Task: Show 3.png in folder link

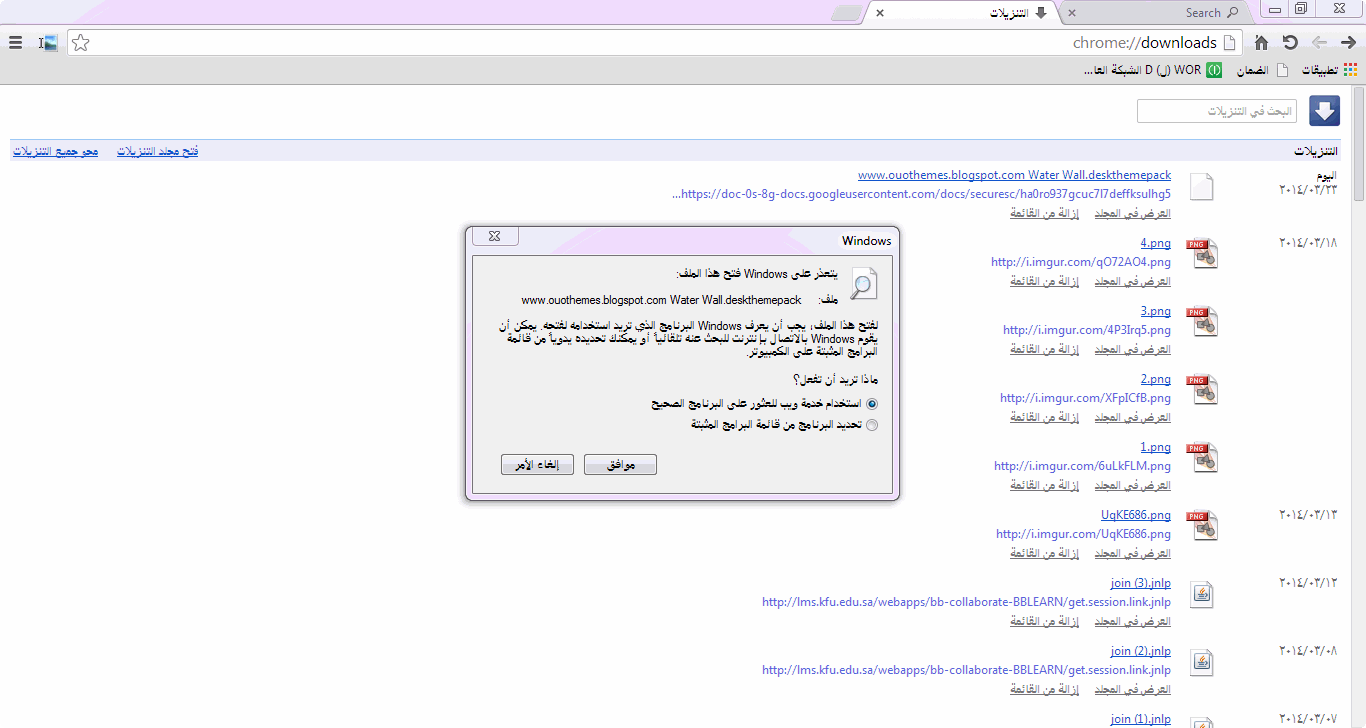Action: 1133,349
